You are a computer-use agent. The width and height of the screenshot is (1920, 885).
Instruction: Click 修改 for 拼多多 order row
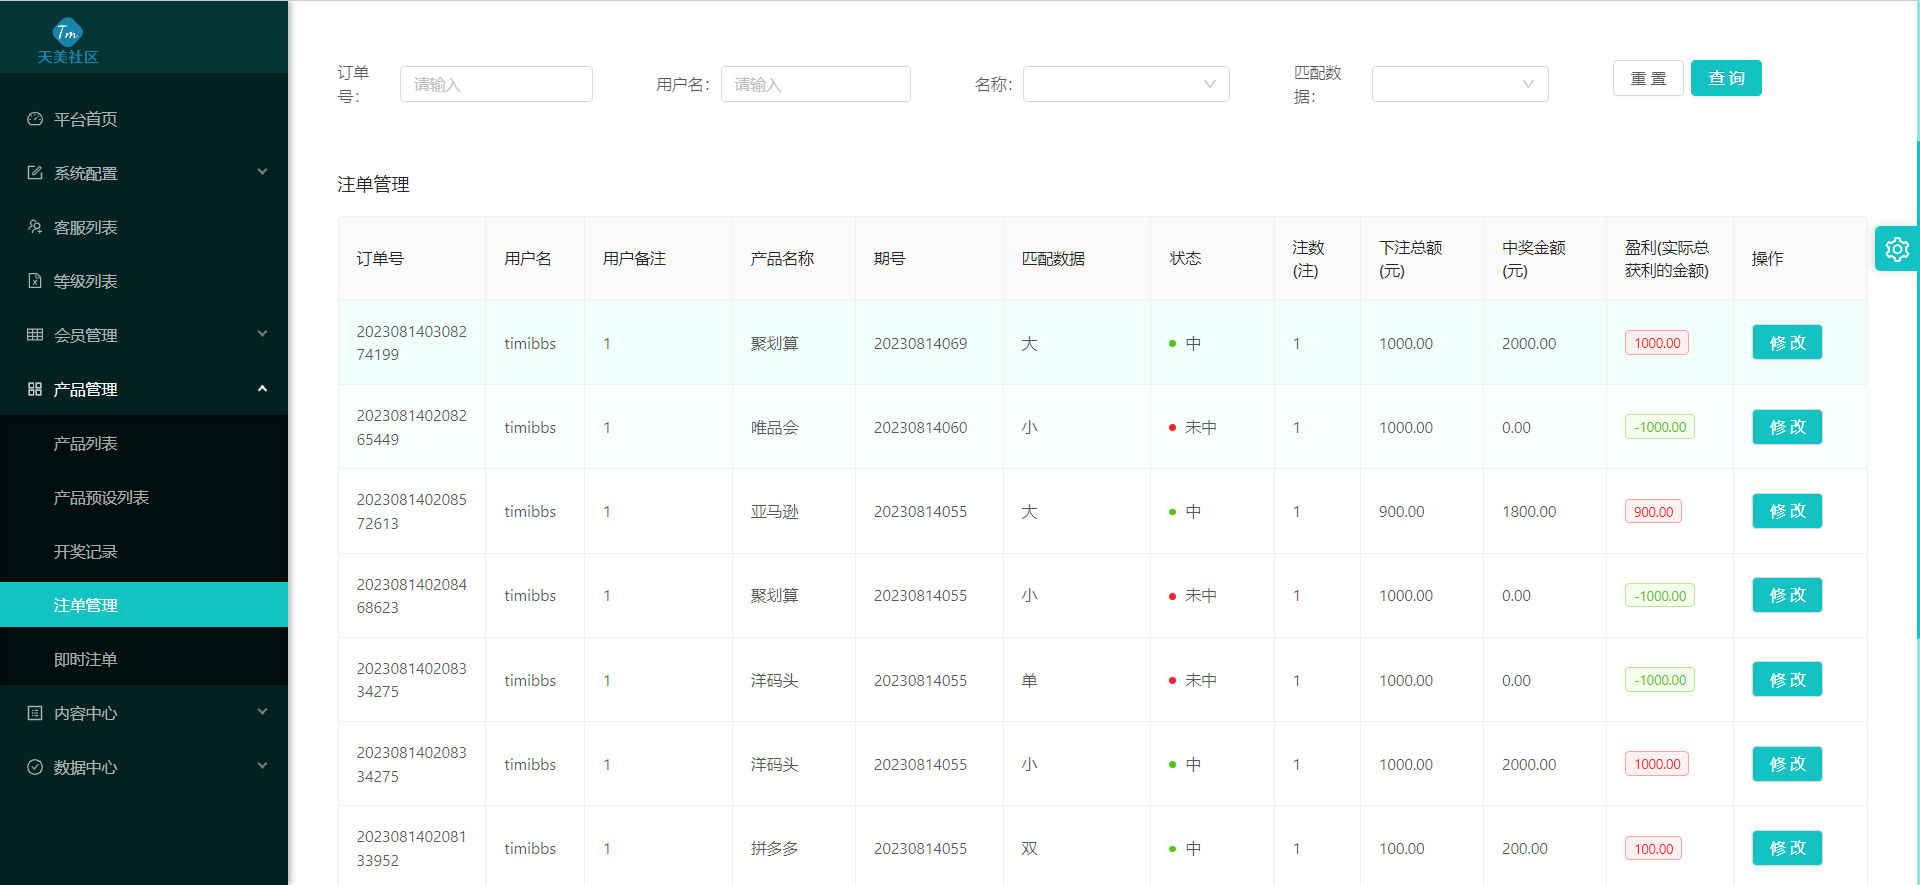point(1787,848)
